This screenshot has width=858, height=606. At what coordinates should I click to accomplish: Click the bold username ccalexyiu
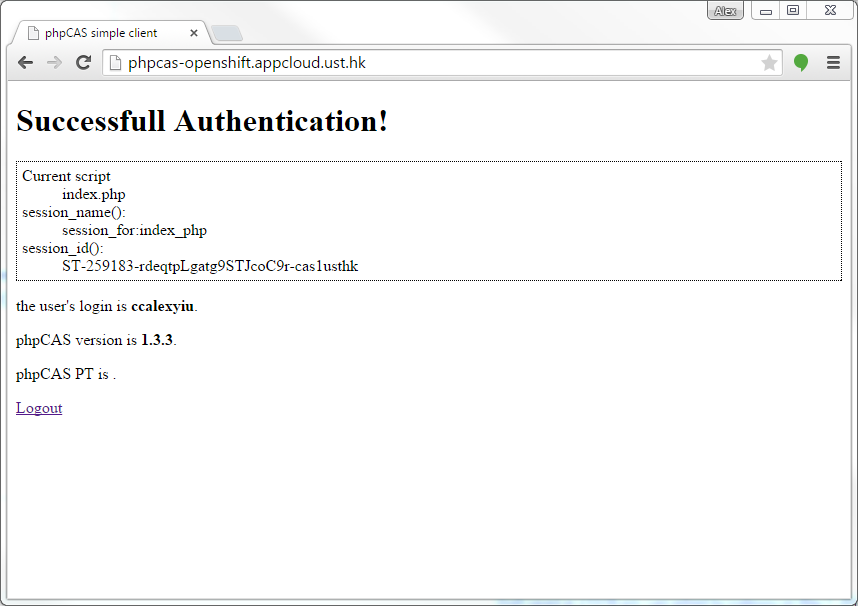pos(162,306)
